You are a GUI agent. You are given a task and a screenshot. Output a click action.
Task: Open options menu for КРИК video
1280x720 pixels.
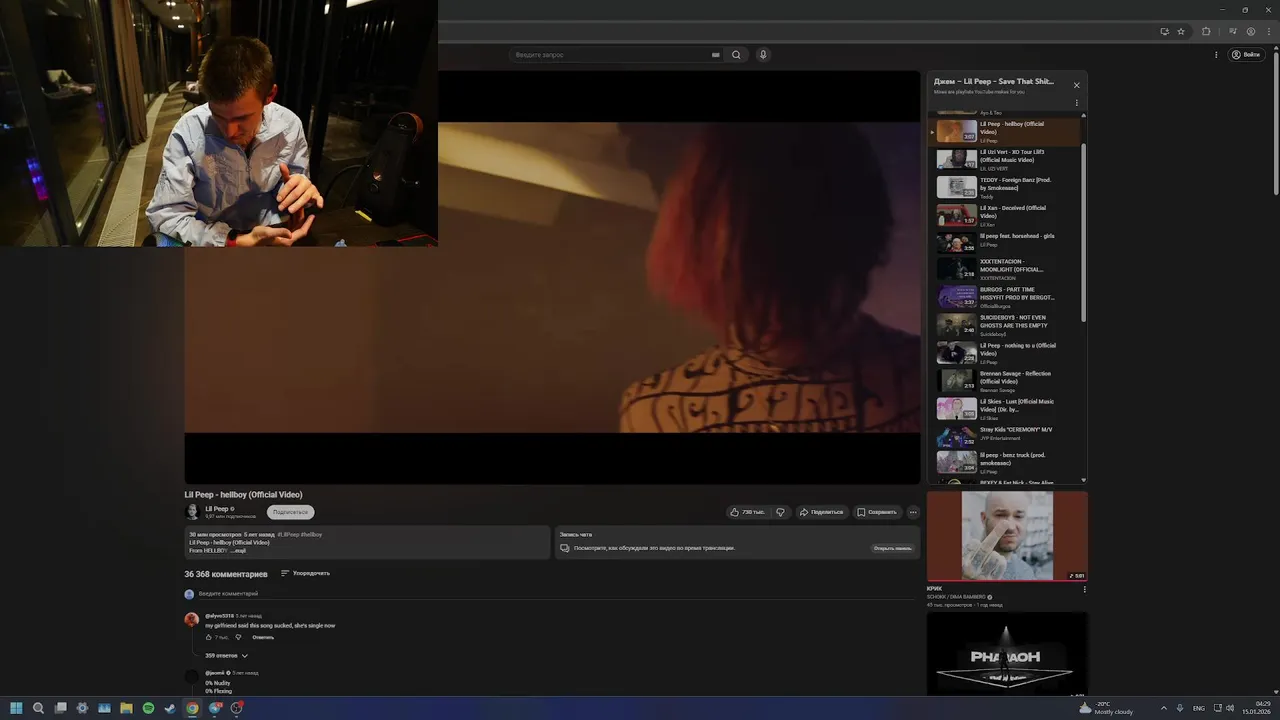(1084, 590)
